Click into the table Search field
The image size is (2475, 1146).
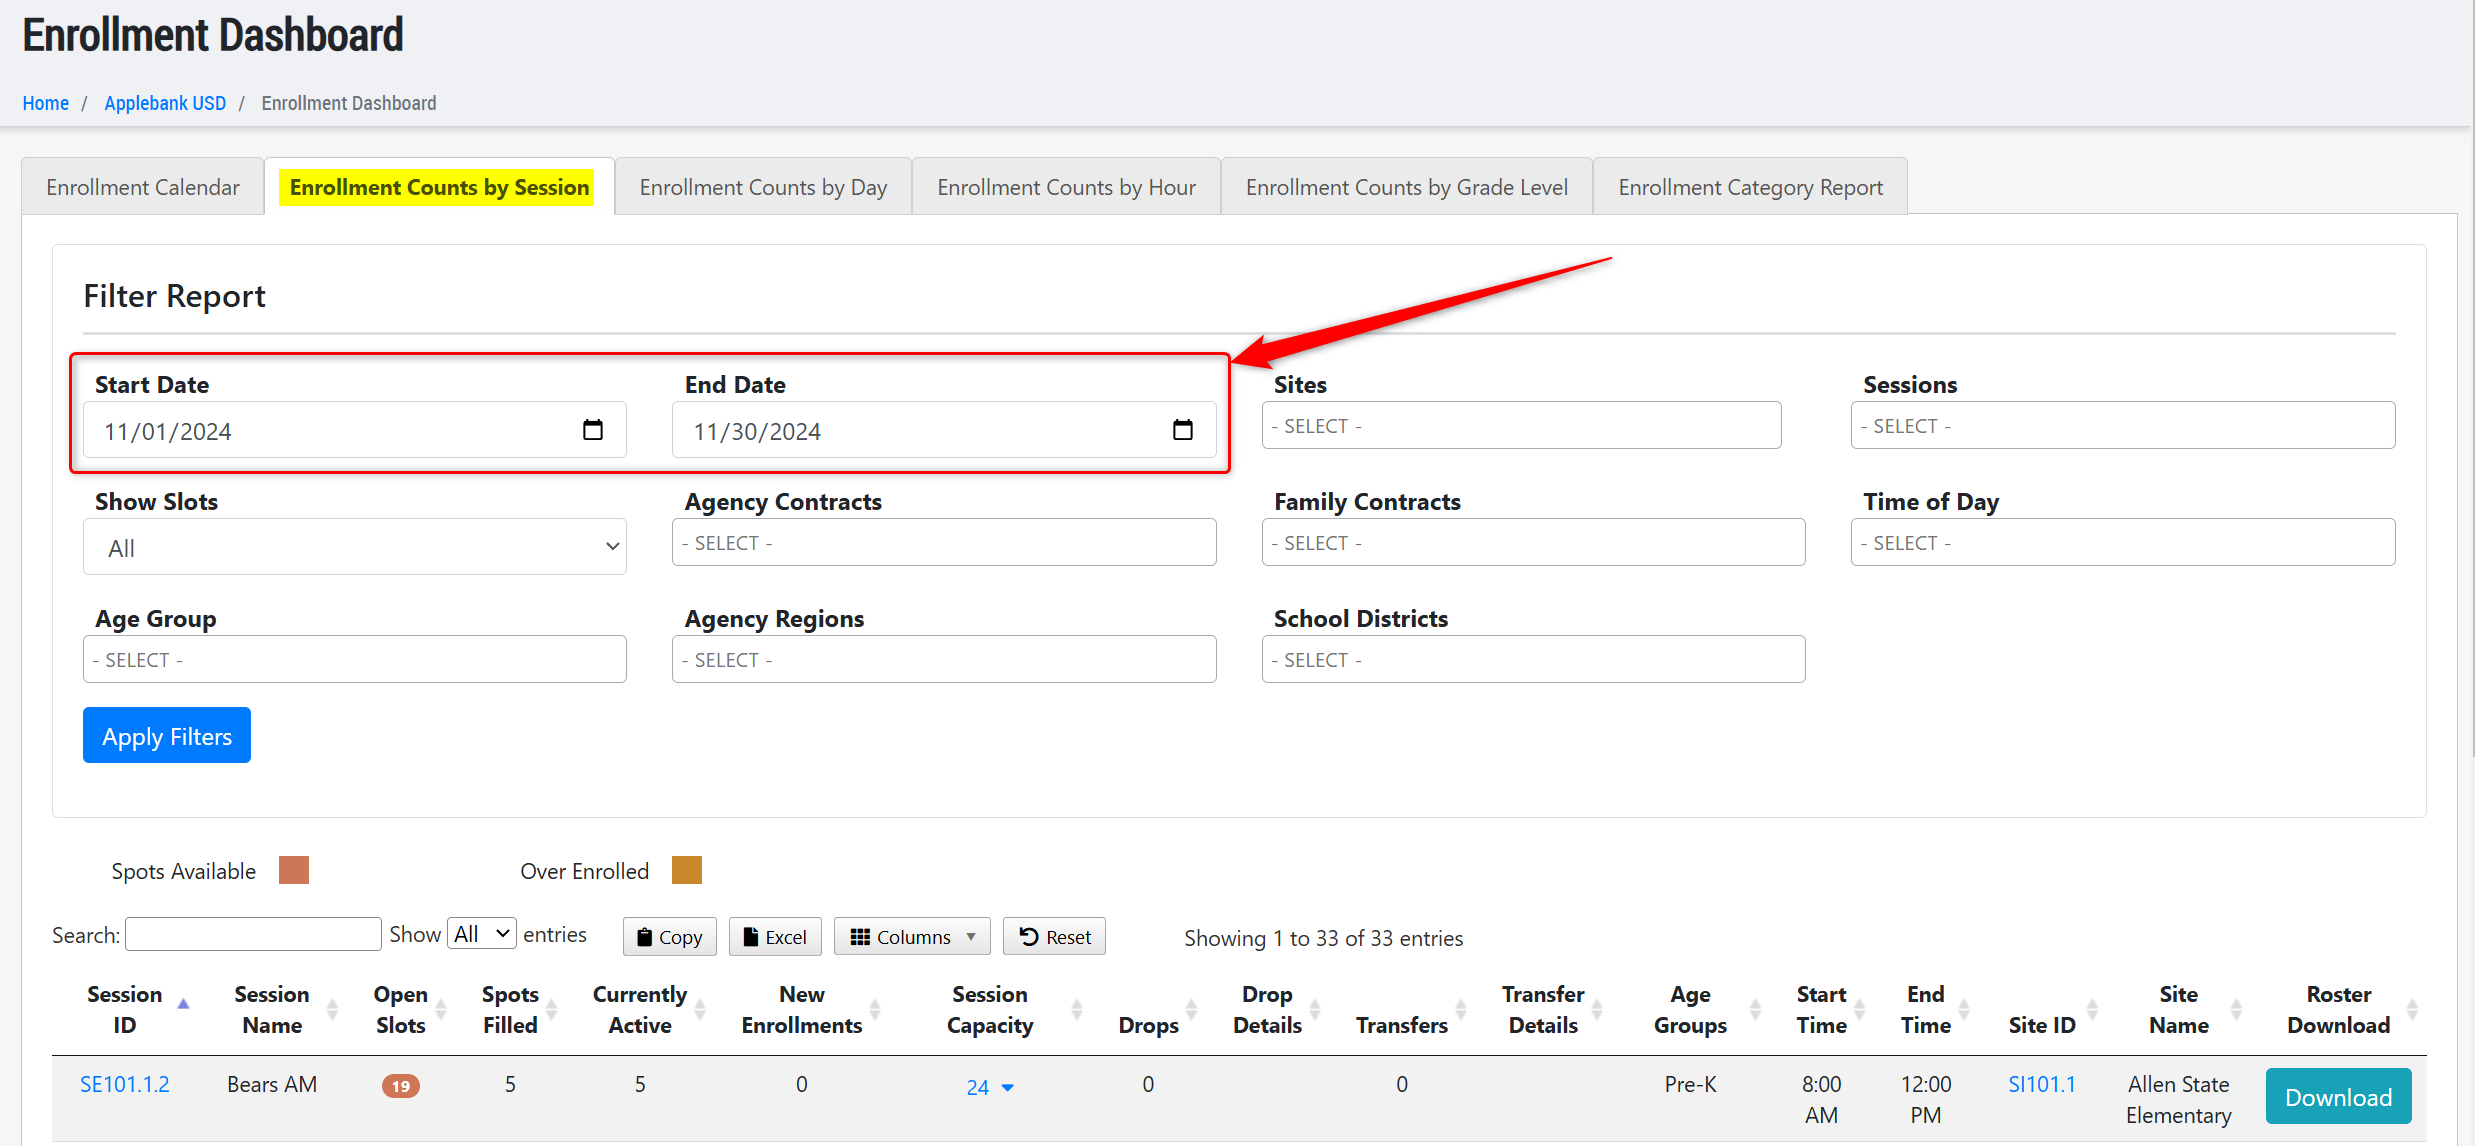click(253, 934)
